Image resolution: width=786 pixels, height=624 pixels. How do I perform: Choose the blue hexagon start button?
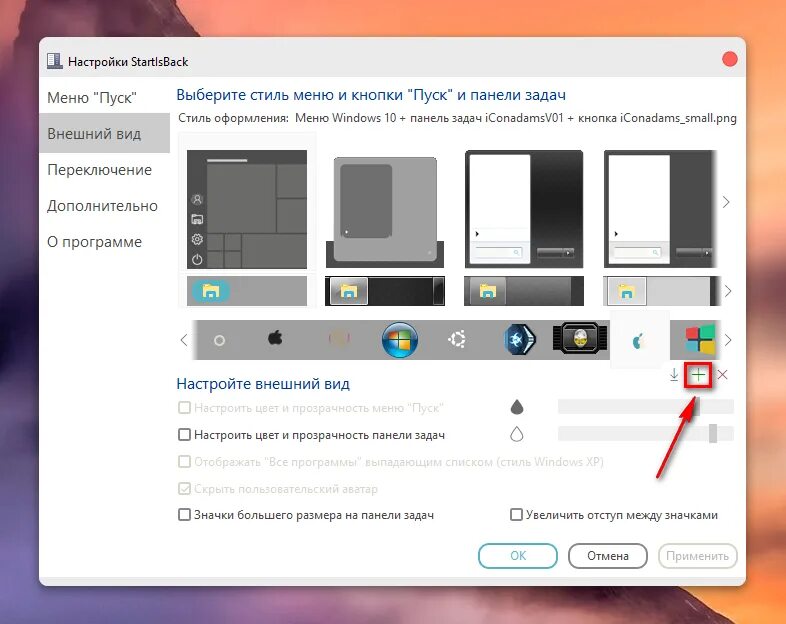(x=519, y=340)
